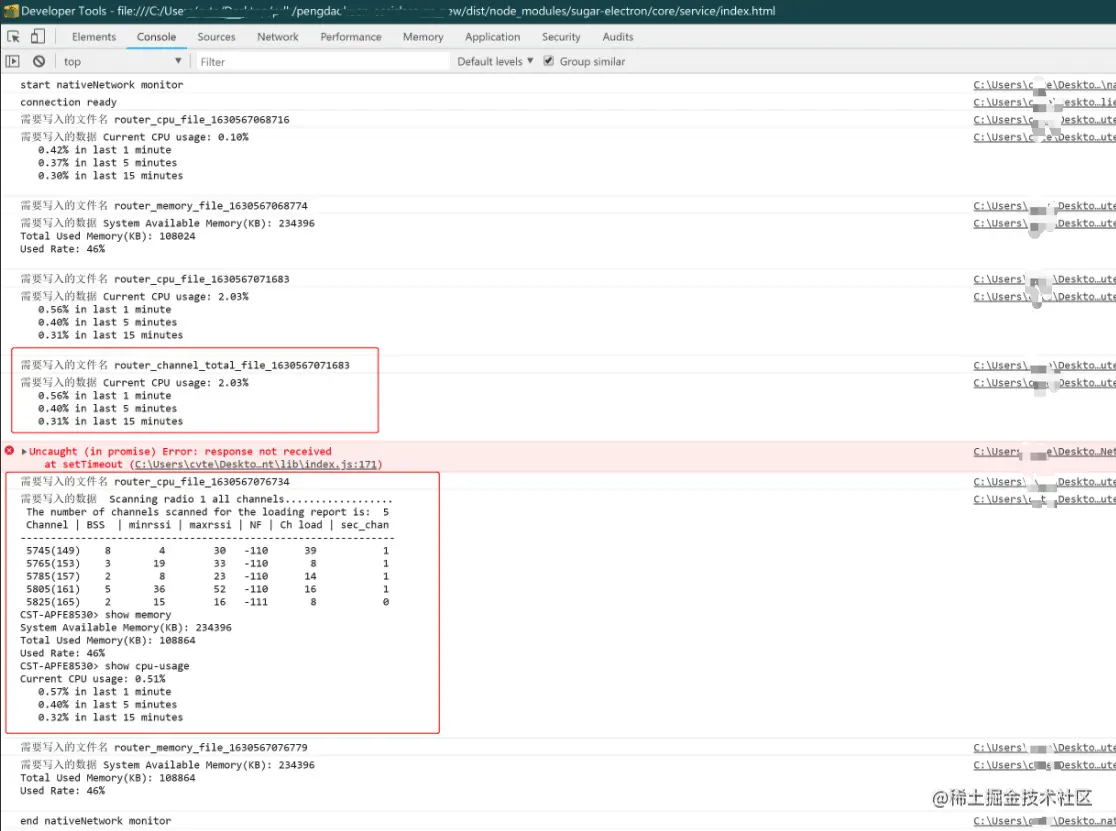
Task: Switch to the Application tab
Action: [493, 36]
